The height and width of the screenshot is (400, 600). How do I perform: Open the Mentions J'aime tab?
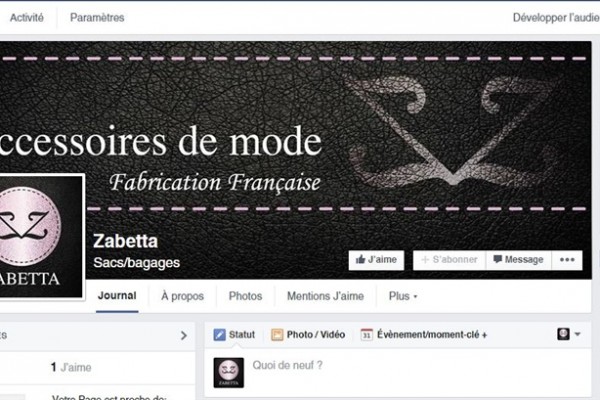[325, 296]
